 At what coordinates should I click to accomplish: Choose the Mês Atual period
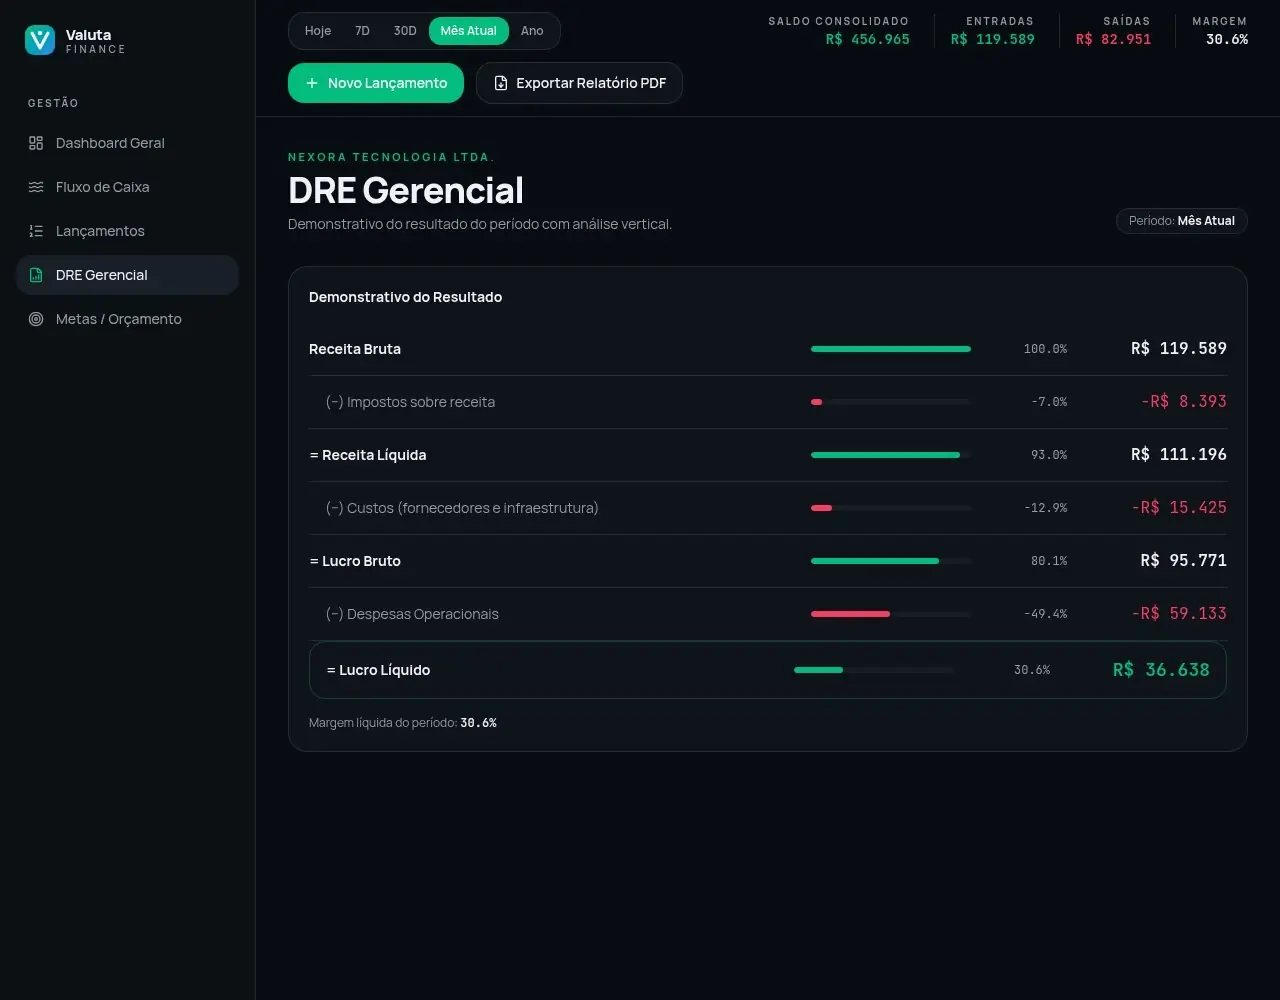[469, 31]
